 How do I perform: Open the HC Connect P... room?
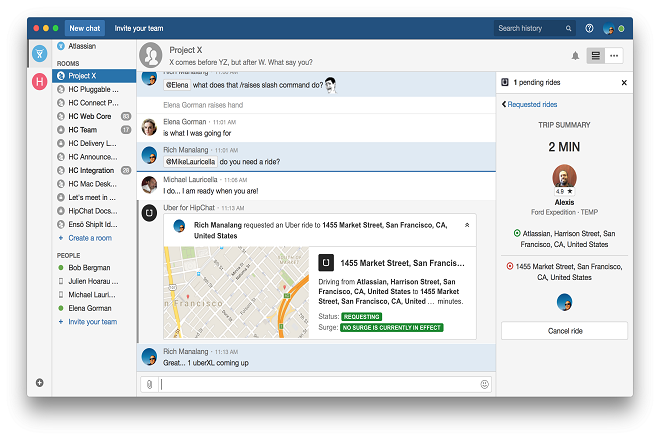pyautogui.click(x=94, y=103)
